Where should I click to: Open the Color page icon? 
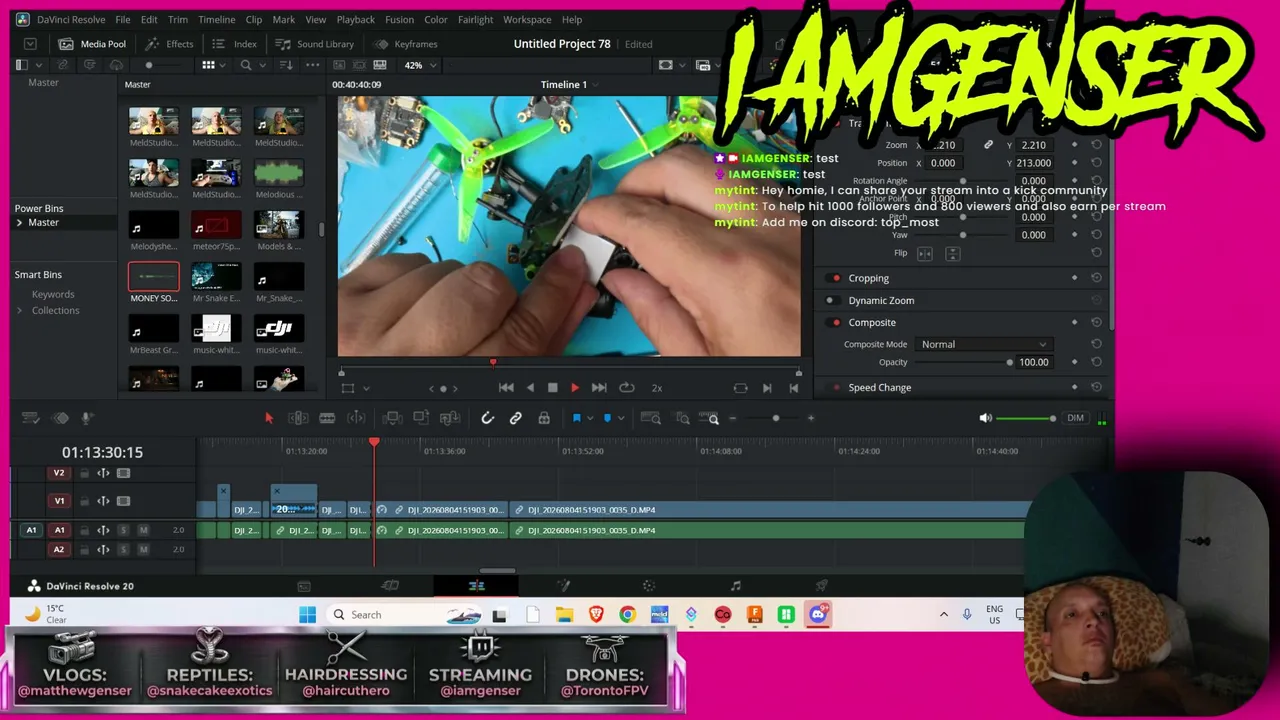tap(649, 586)
